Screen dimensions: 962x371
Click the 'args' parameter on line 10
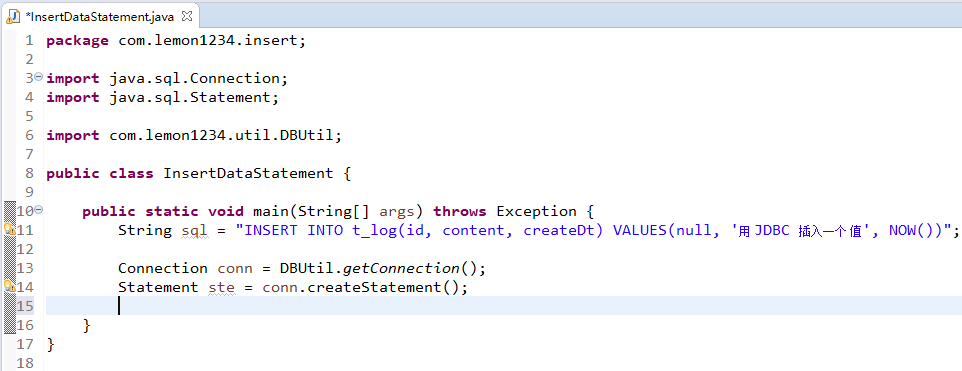coord(397,212)
